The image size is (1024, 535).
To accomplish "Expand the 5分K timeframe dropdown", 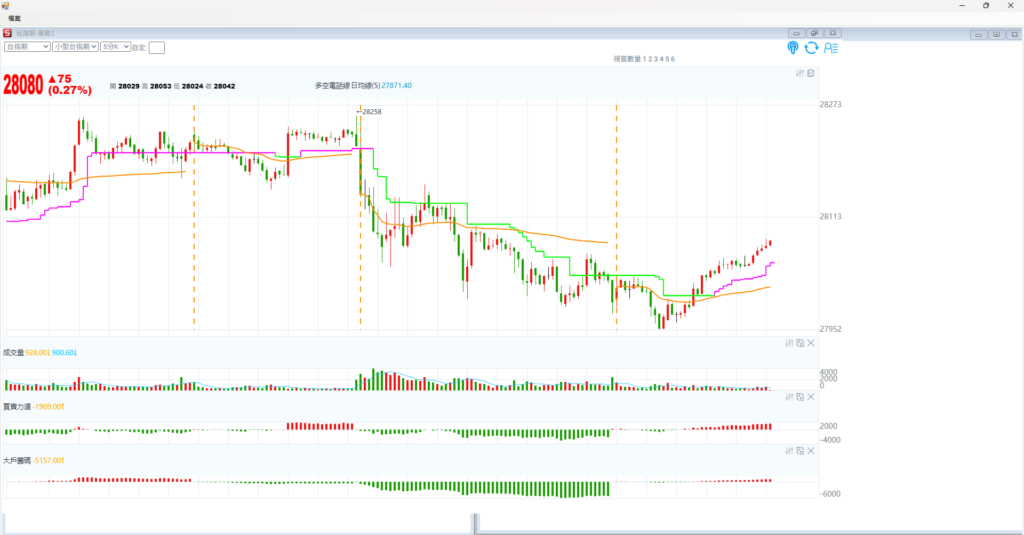I will (115, 46).
